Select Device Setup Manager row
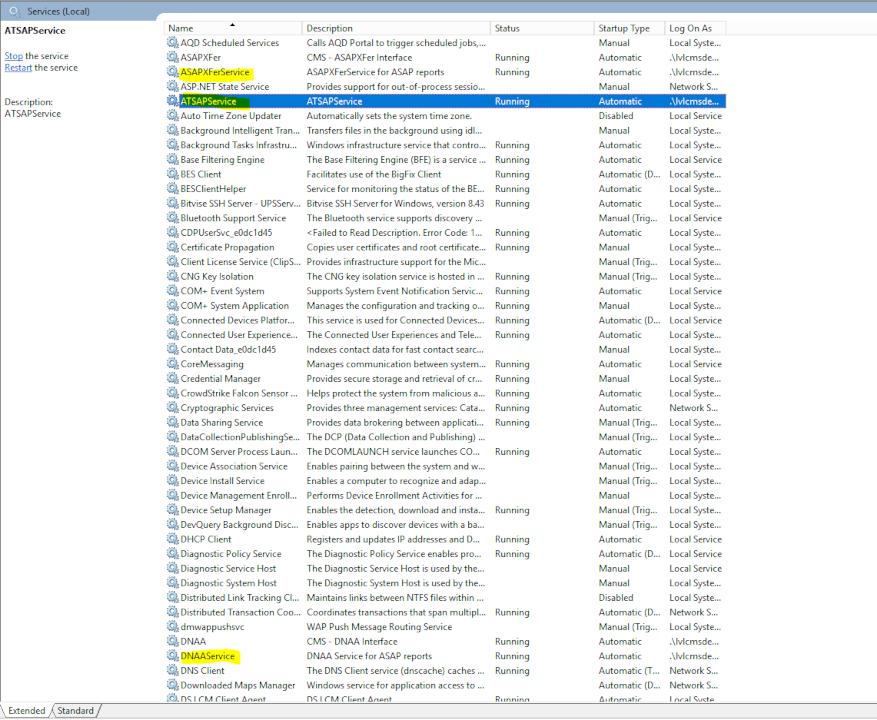 coord(445,510)
